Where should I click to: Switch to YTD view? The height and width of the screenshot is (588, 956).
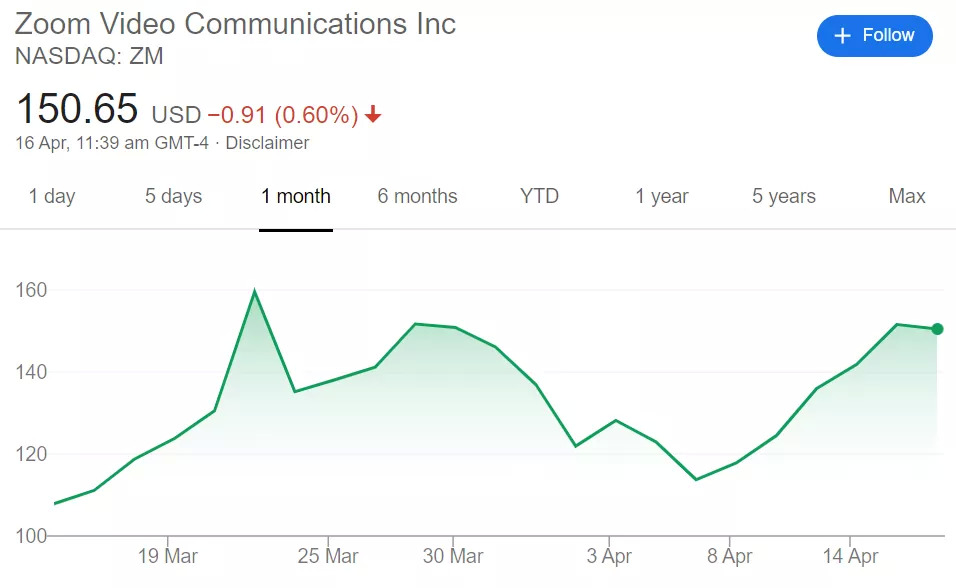click(x=539, y=197)
